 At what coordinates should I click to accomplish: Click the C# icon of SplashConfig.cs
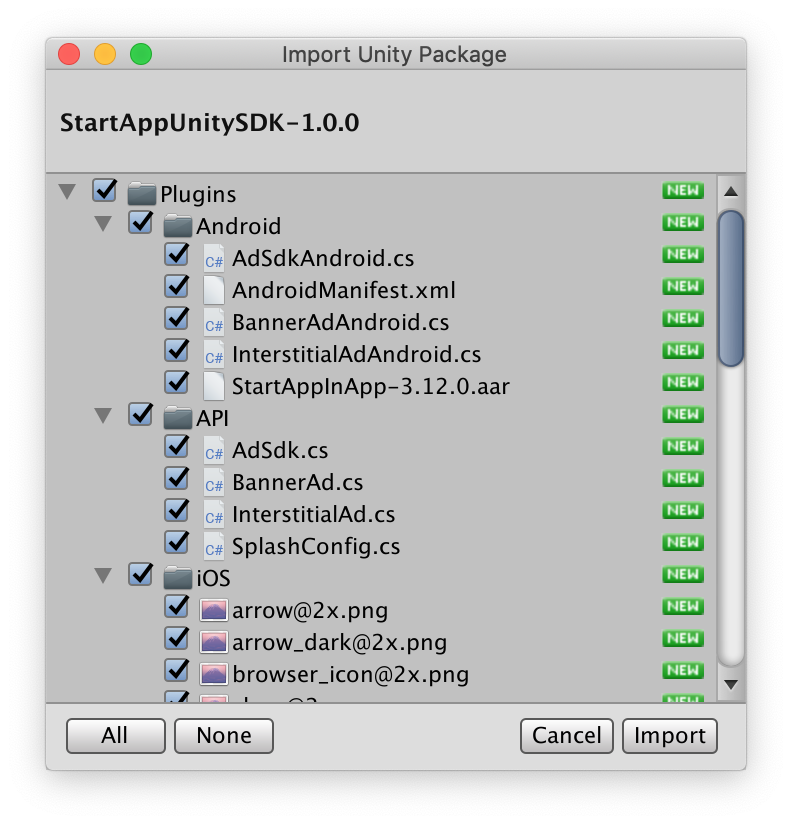[214, 547]
